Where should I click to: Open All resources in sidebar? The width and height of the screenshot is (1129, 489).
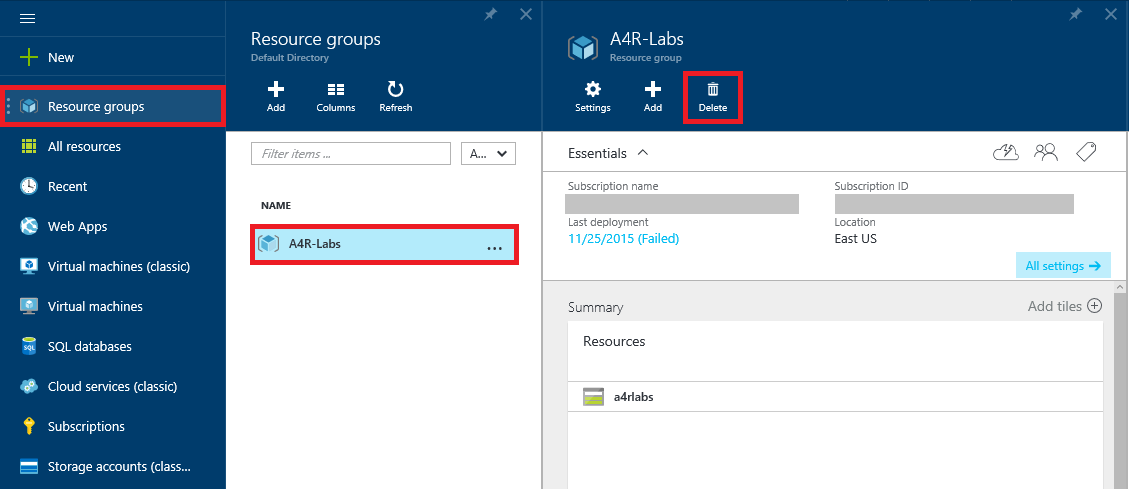(x=84, y=147)
